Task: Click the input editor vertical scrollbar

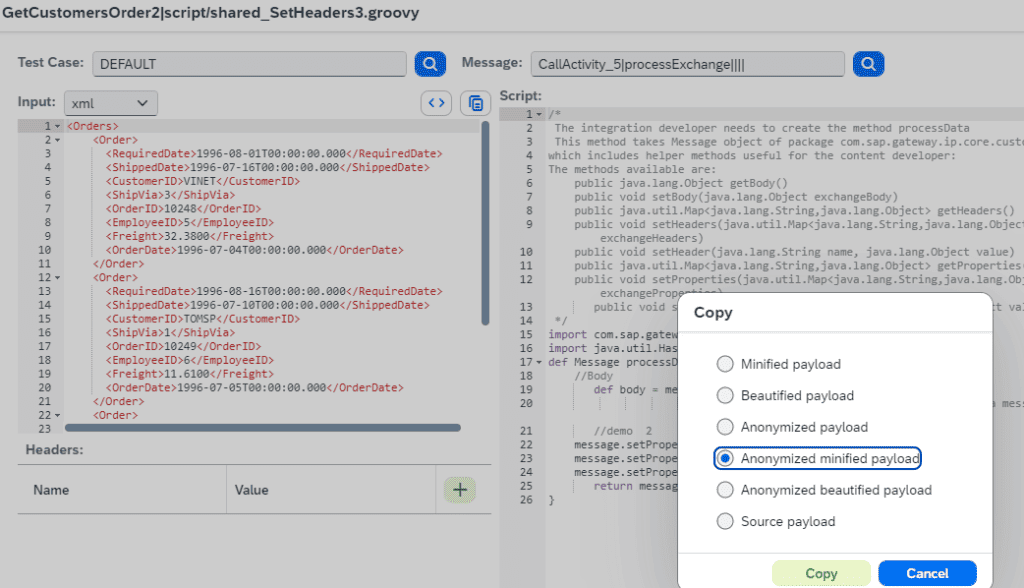Action: (485, 223)
